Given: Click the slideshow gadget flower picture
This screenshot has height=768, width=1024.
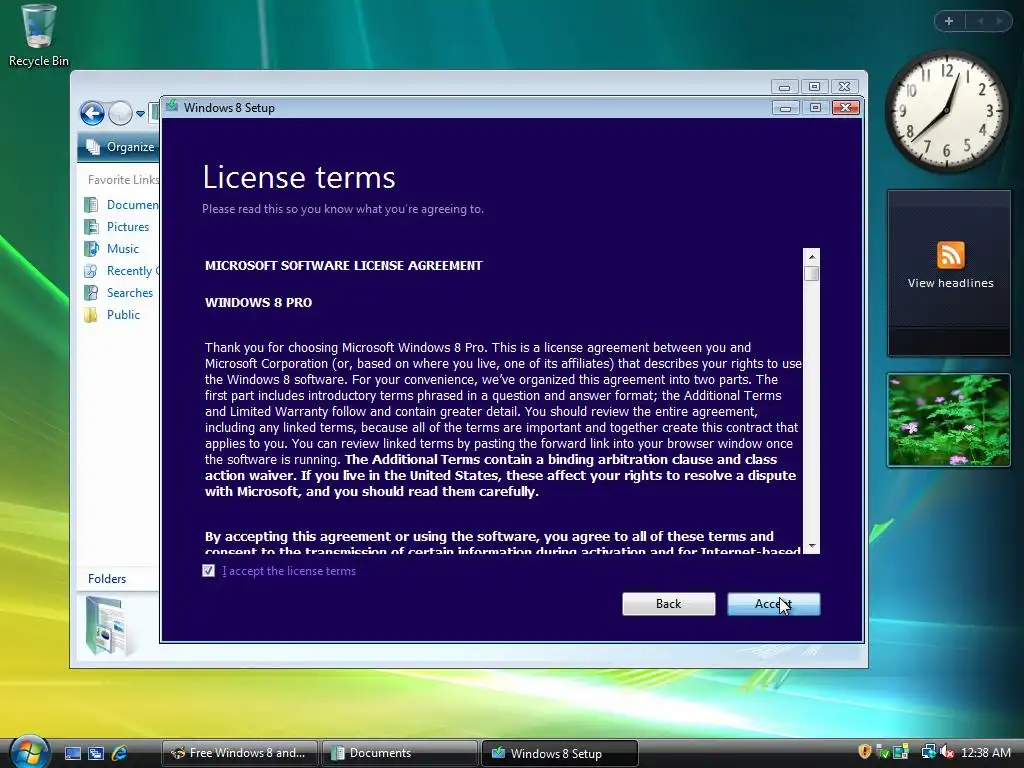Looking at the screenshot, I should 949,420.
